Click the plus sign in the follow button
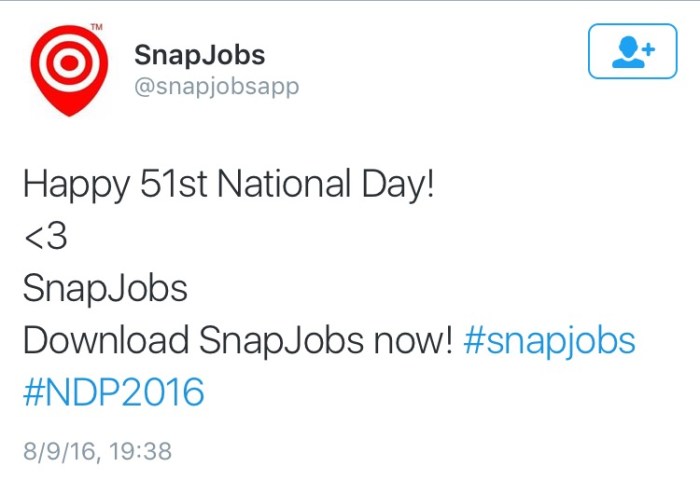This screenshot has width=700, height=481. pyautogui.click(x=647, y=47)
